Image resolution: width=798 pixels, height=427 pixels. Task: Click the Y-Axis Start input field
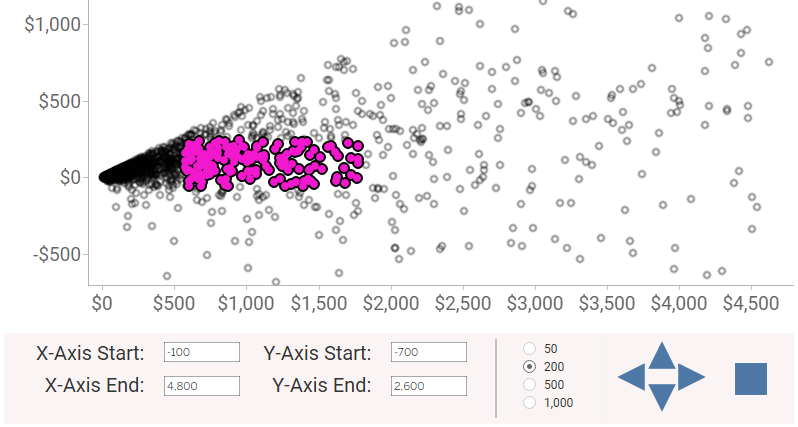click(x=429, y=352)
